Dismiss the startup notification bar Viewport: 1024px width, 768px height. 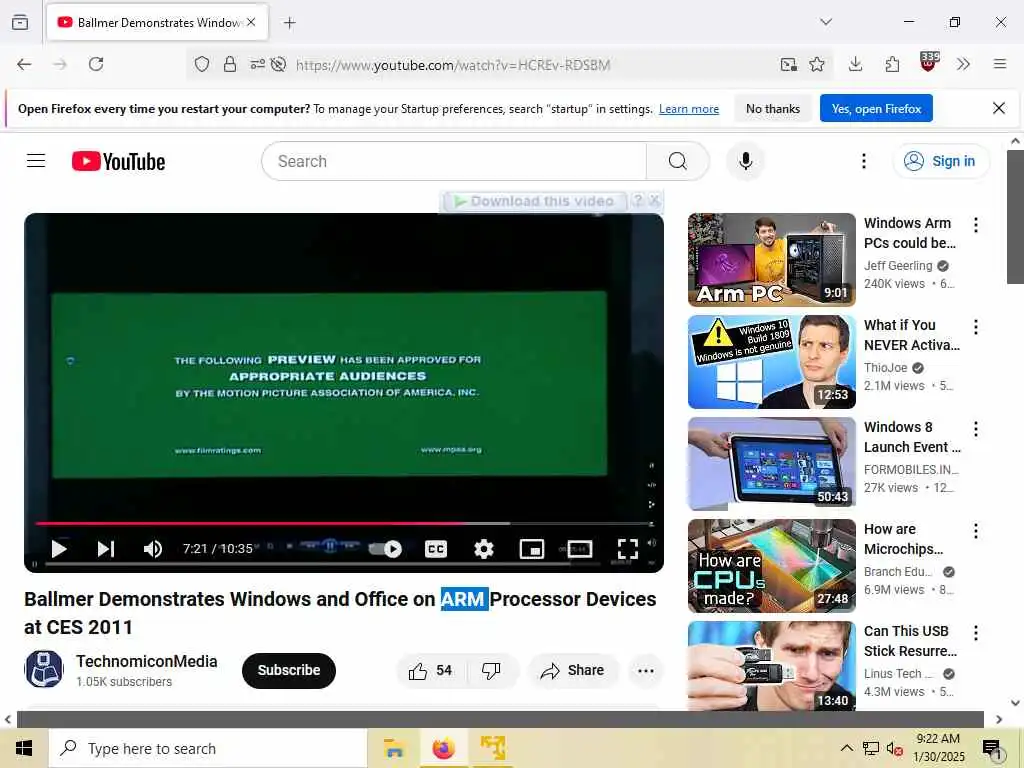pos(999,108)
